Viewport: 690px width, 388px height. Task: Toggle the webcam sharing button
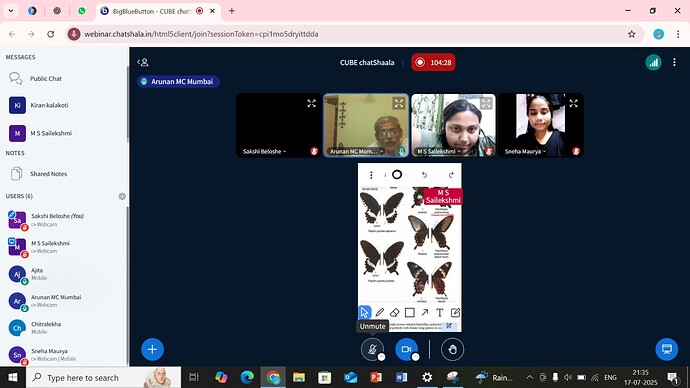pos(407,349)
